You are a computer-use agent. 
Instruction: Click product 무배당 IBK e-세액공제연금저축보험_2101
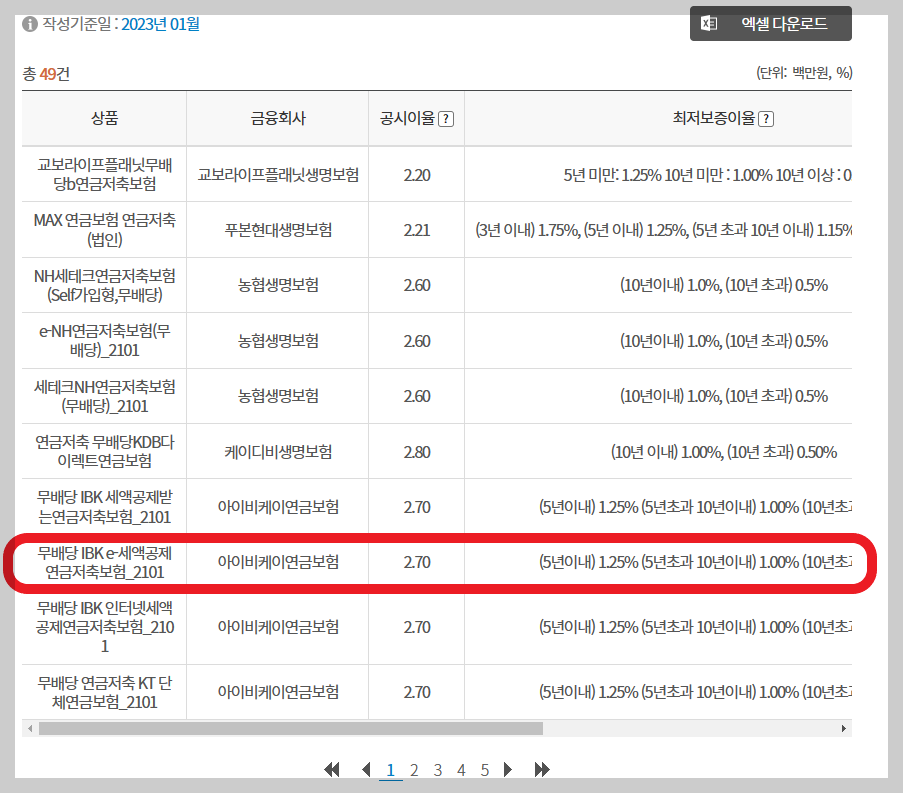(x=104, y=562)
